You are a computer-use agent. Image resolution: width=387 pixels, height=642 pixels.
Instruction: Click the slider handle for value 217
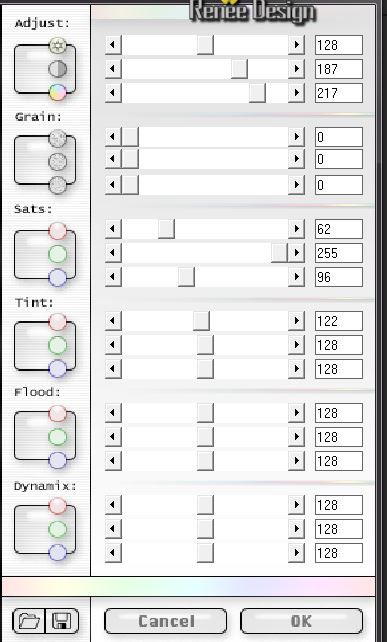257,93
